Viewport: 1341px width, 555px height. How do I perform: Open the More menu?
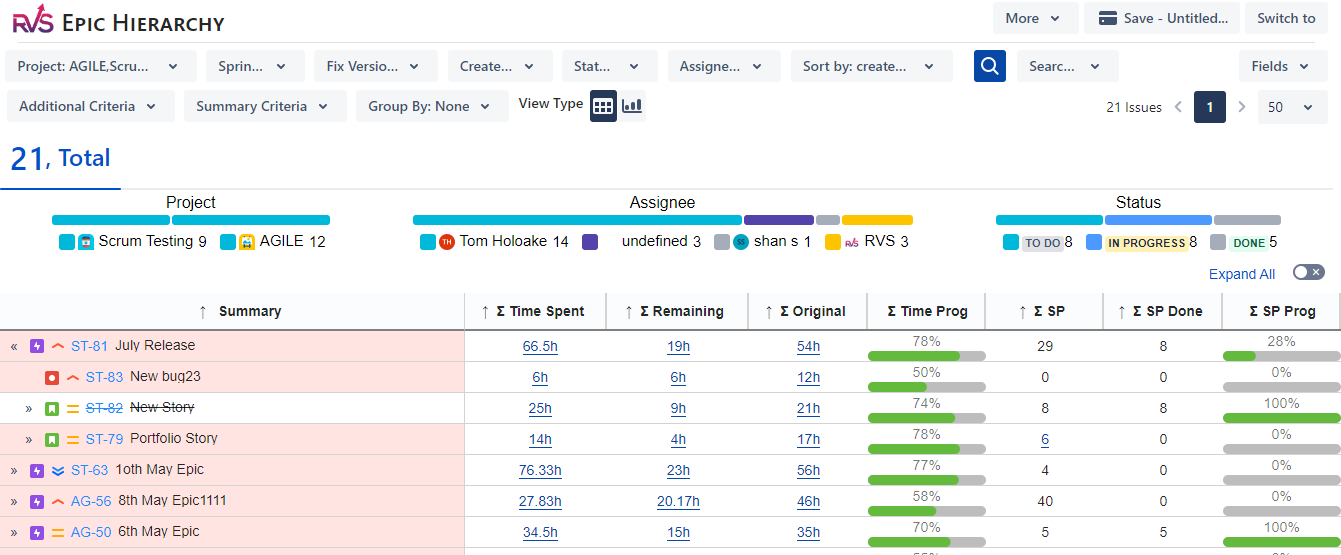tap(1035, 18)
